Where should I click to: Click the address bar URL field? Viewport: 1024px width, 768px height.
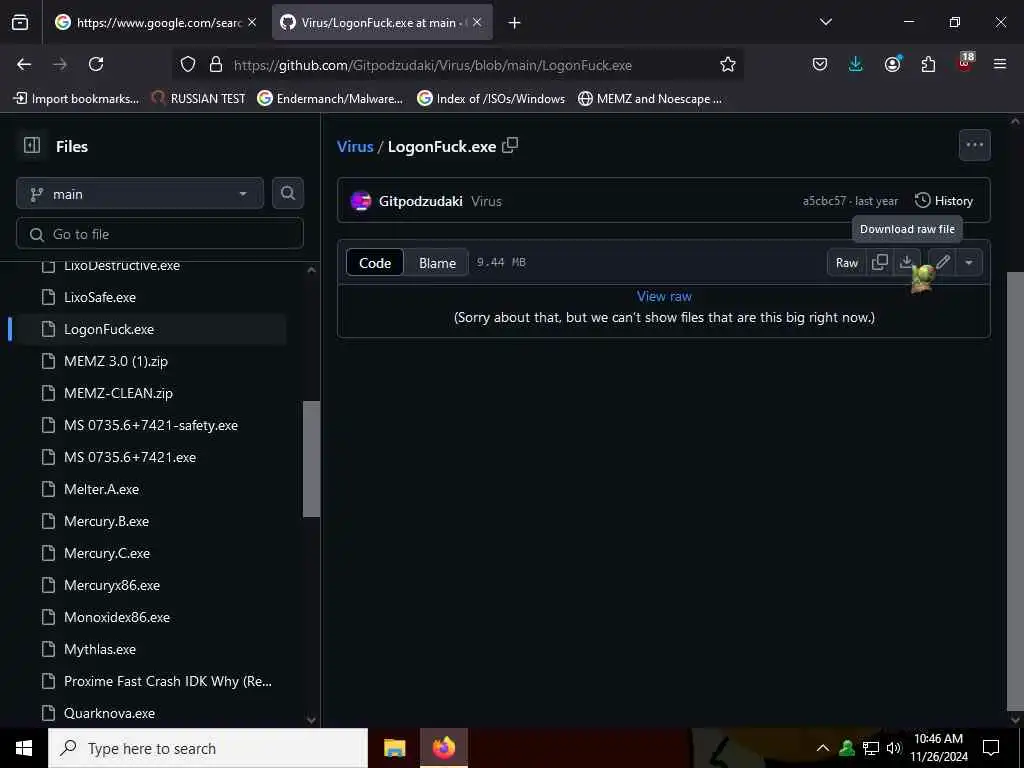point(432,65)
